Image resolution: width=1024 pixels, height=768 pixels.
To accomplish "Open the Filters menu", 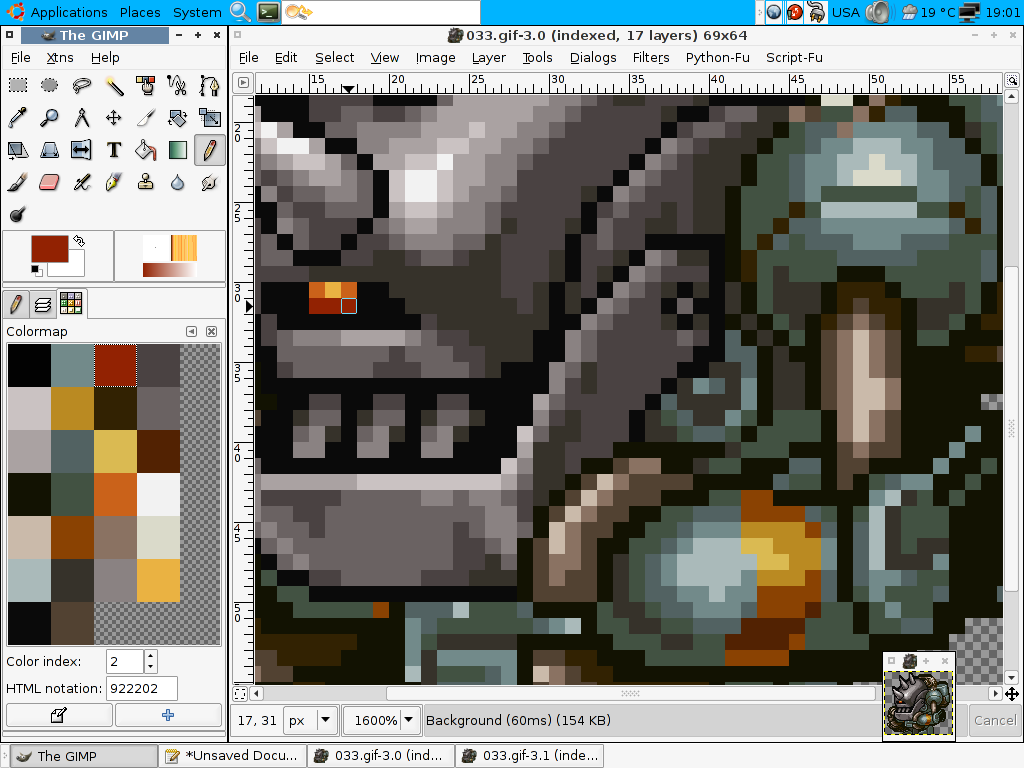I will 651,57.
